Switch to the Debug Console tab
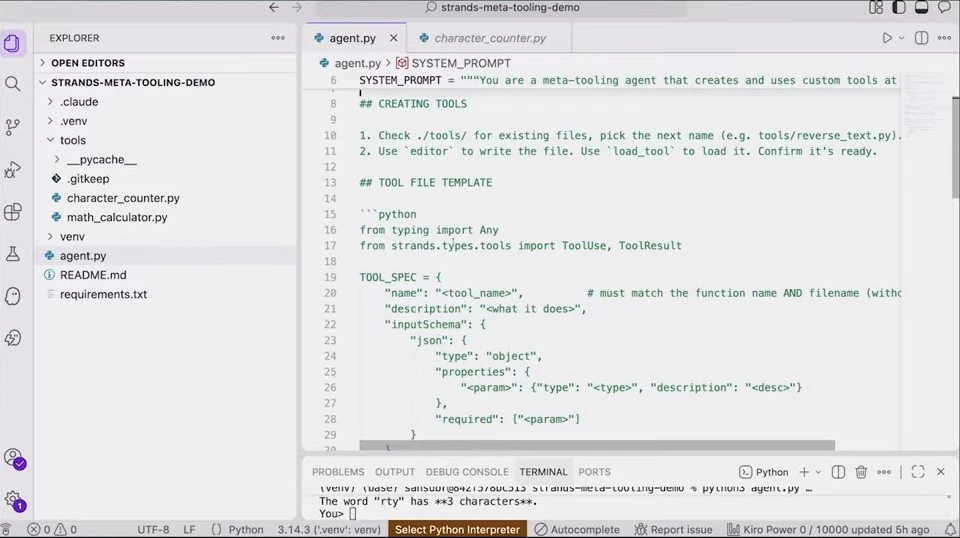 click(x=467, y=472)
